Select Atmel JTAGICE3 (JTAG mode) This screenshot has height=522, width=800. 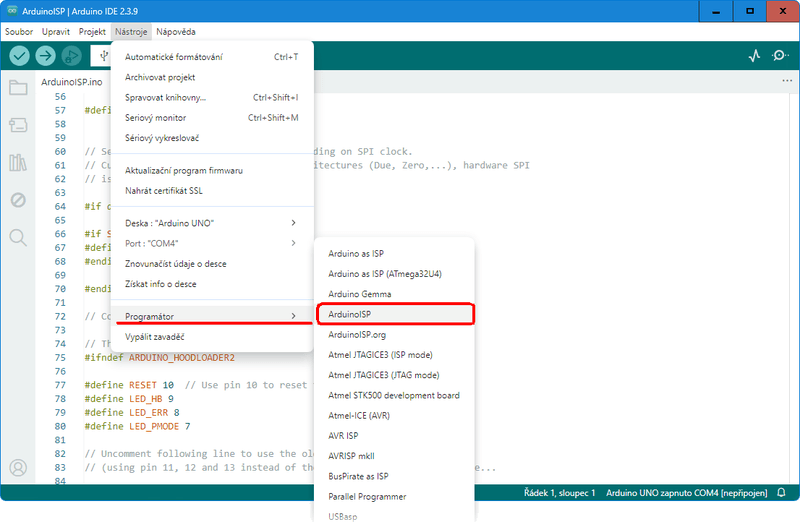click(394, 375)
